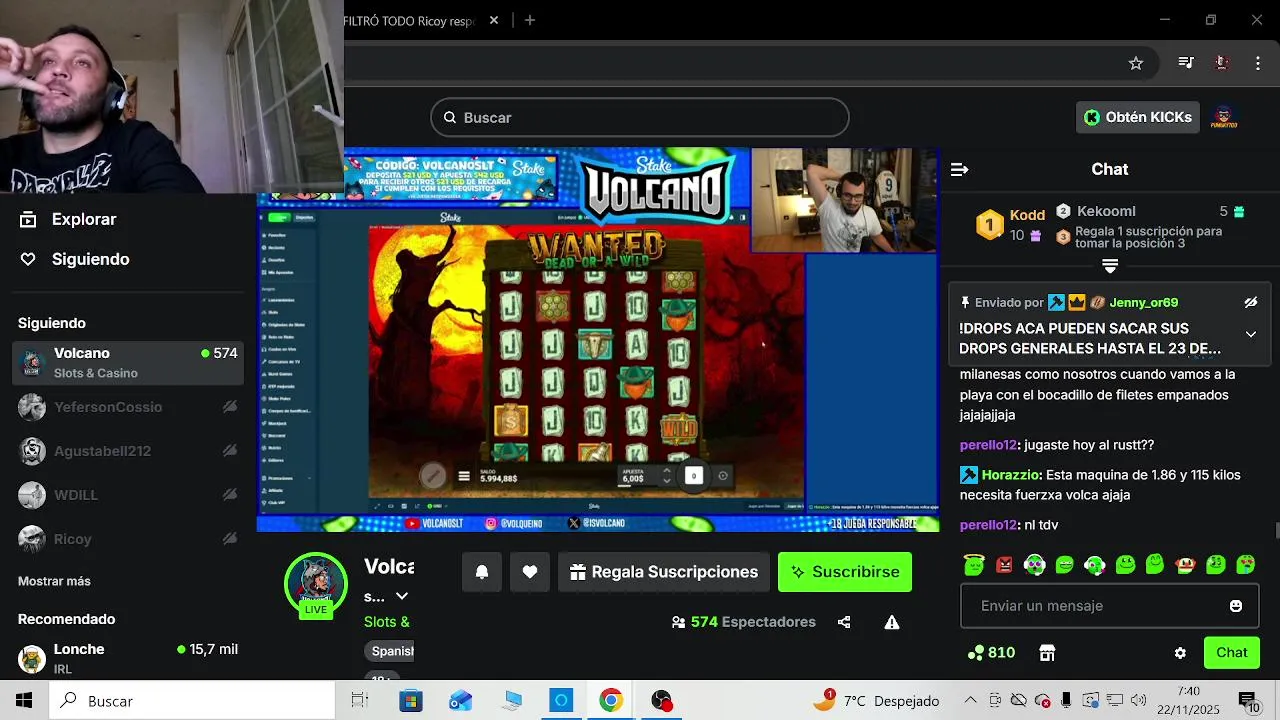Screen dimensions: 1280x720
Task: Collapse the chat panel with the arrow icon
Action: (959, 169)
